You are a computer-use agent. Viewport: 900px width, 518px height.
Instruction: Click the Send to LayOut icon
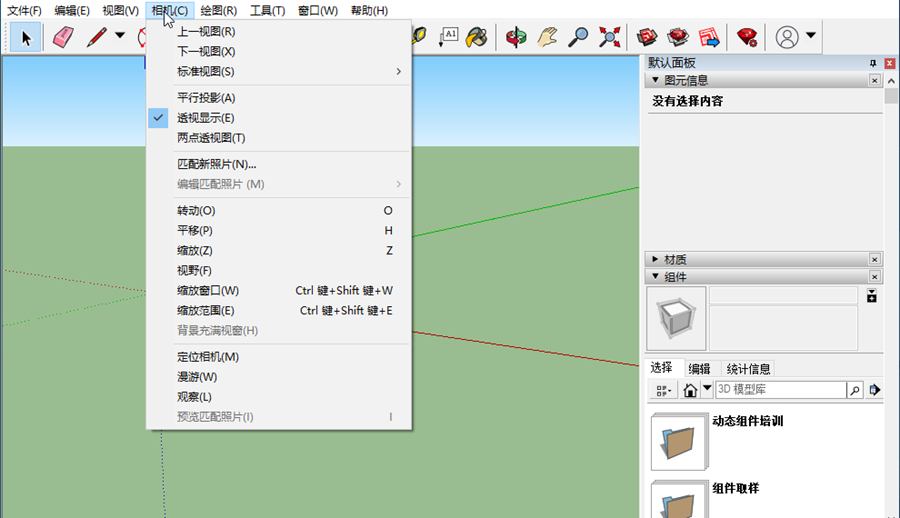pyautogui.click(x=709, y=37)
